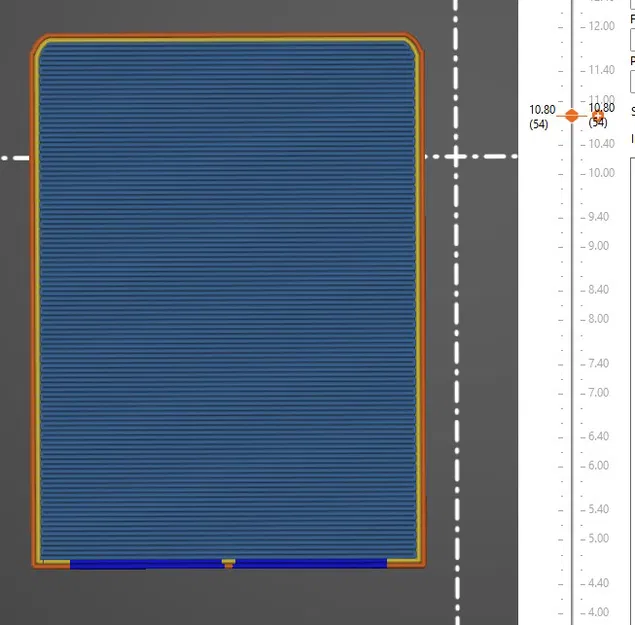Jump to the 8.40 height mark
Viewport: 635px width, 625px height.
coord(598,290)
